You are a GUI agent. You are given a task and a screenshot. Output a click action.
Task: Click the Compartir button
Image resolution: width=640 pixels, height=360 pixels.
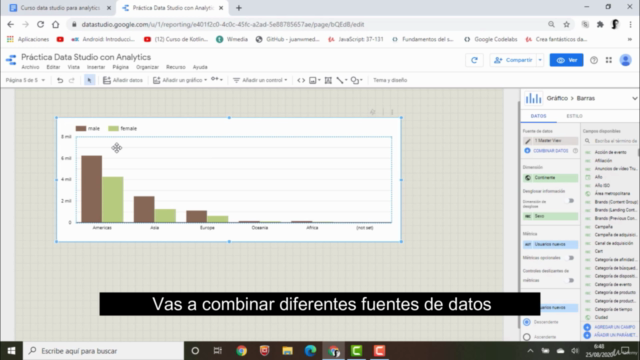coord(513,60)
